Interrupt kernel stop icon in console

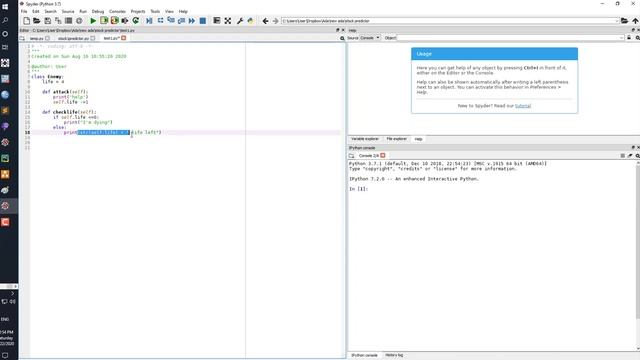click(x=622, y=156)
